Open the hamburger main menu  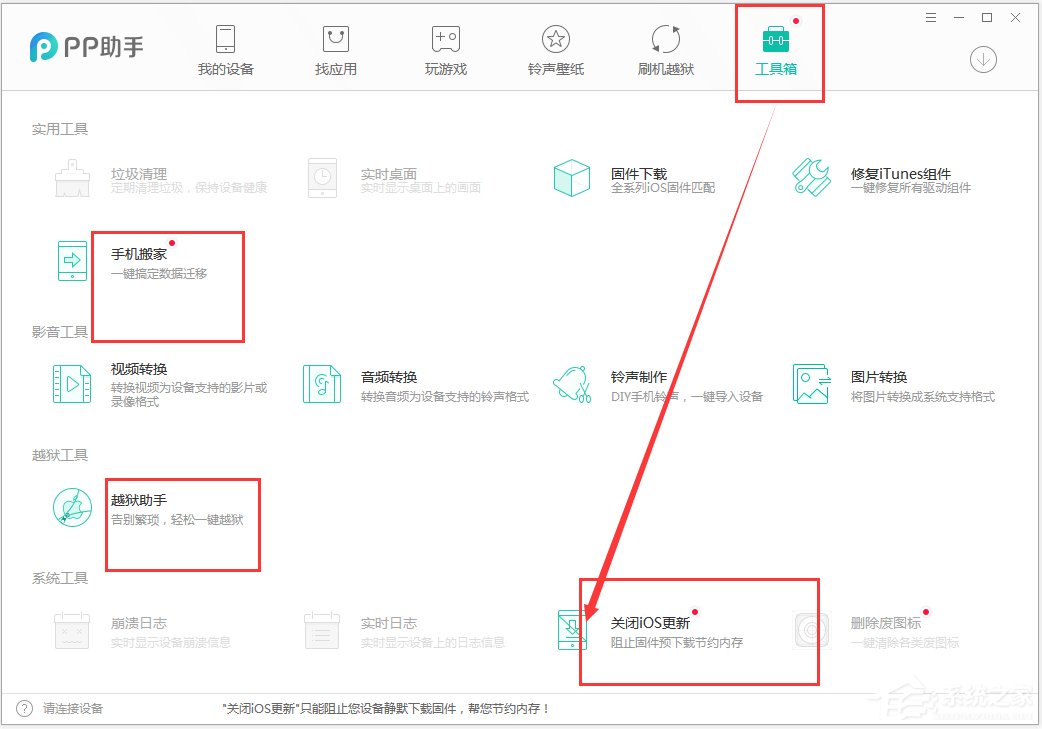tap(931, 18)
